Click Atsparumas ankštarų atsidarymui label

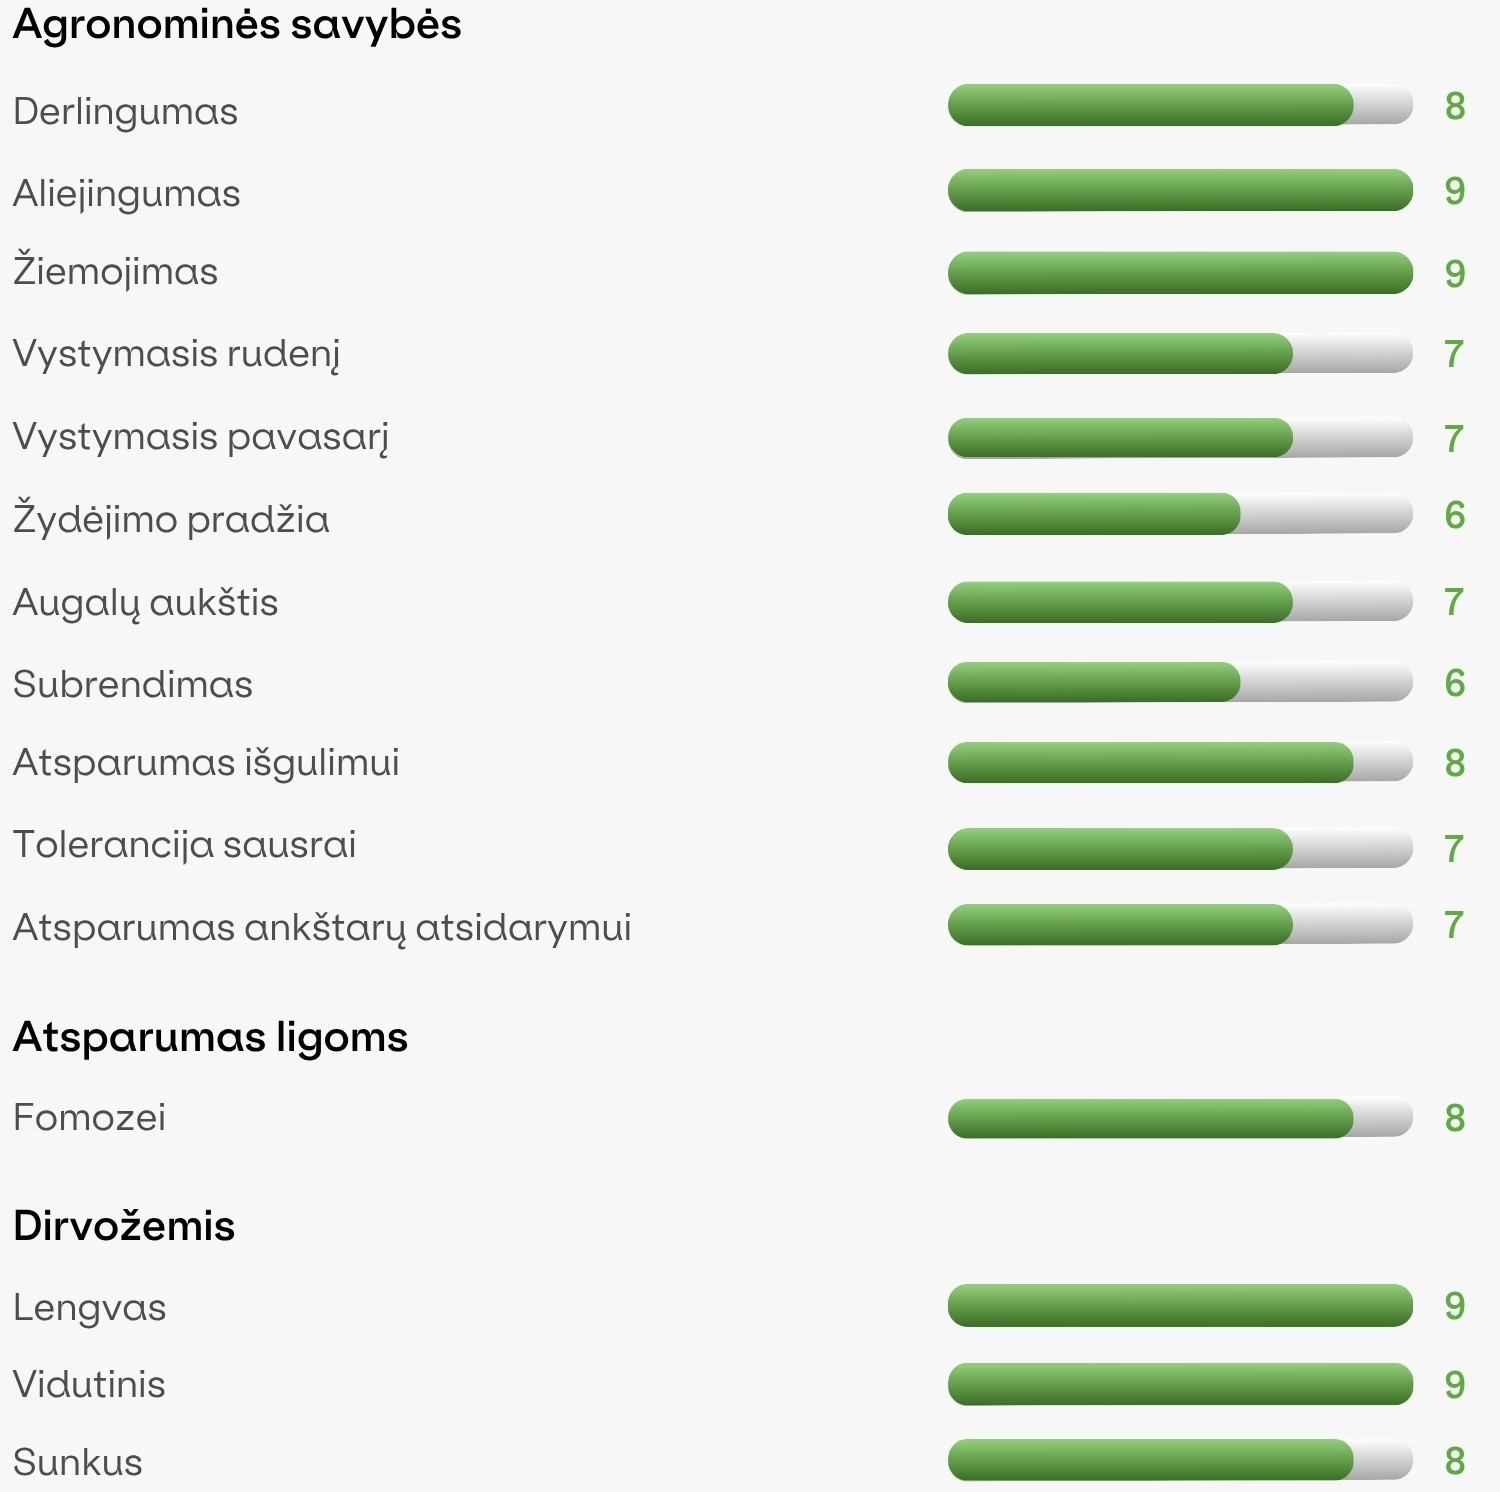[x=322, y=928]
